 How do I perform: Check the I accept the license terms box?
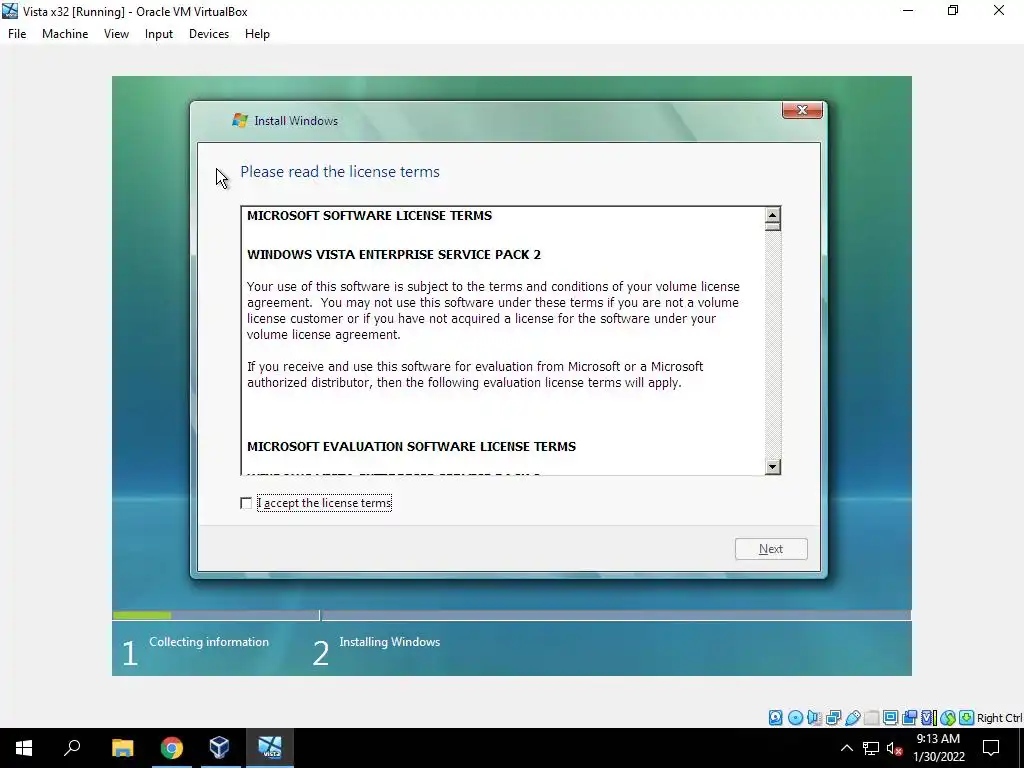(246, 503)
